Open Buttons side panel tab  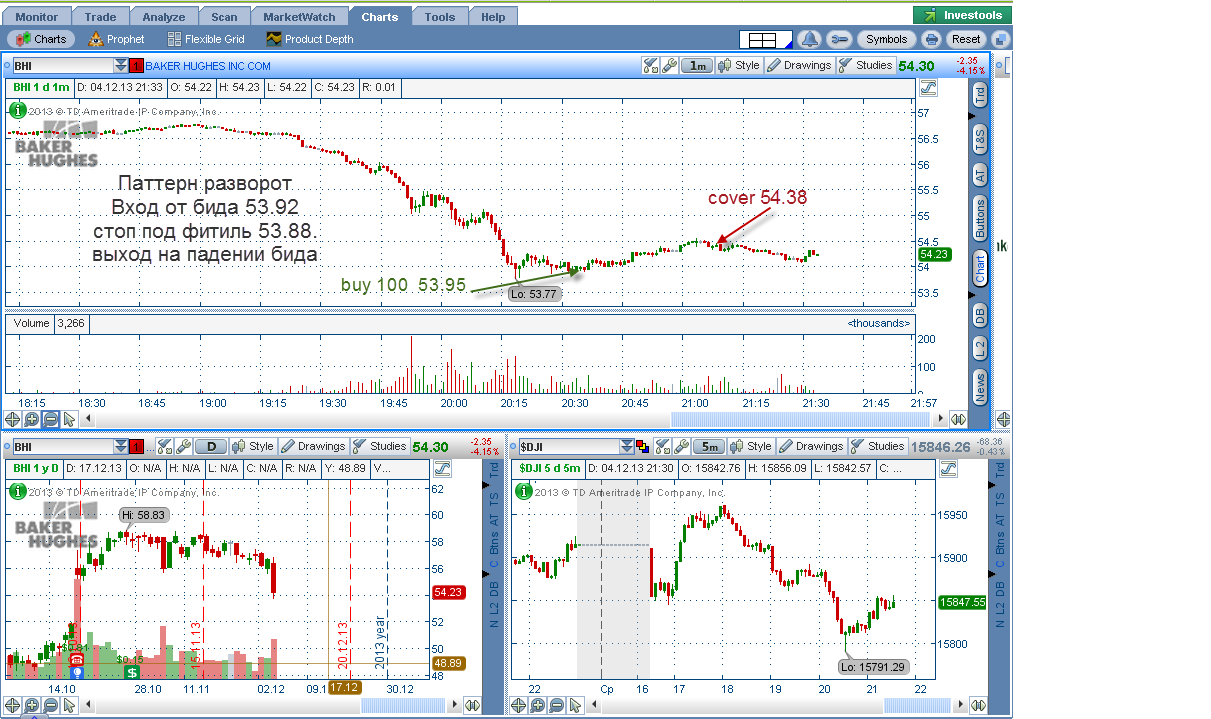point(980,218)
